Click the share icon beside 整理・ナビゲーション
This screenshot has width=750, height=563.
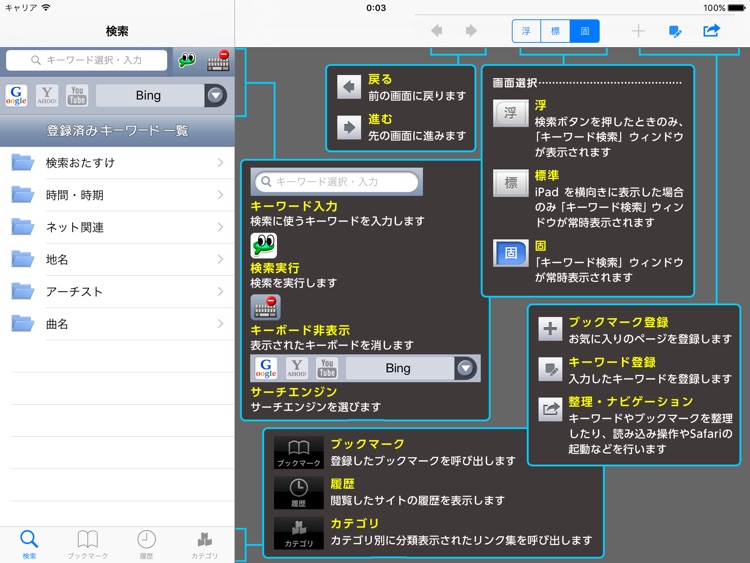click(550, 409)
